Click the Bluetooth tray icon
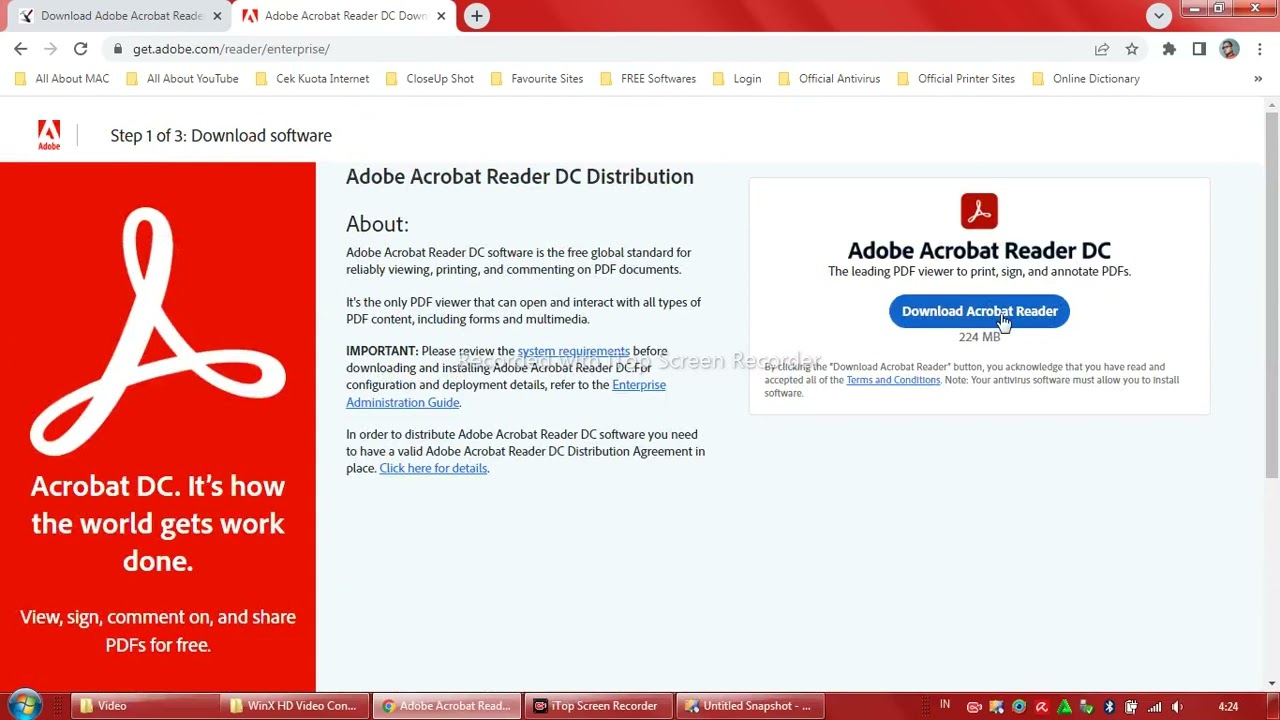Image resolution: width=1280 pixels, height=720 pixels. pyautogui.click(x=1109, y=707)
